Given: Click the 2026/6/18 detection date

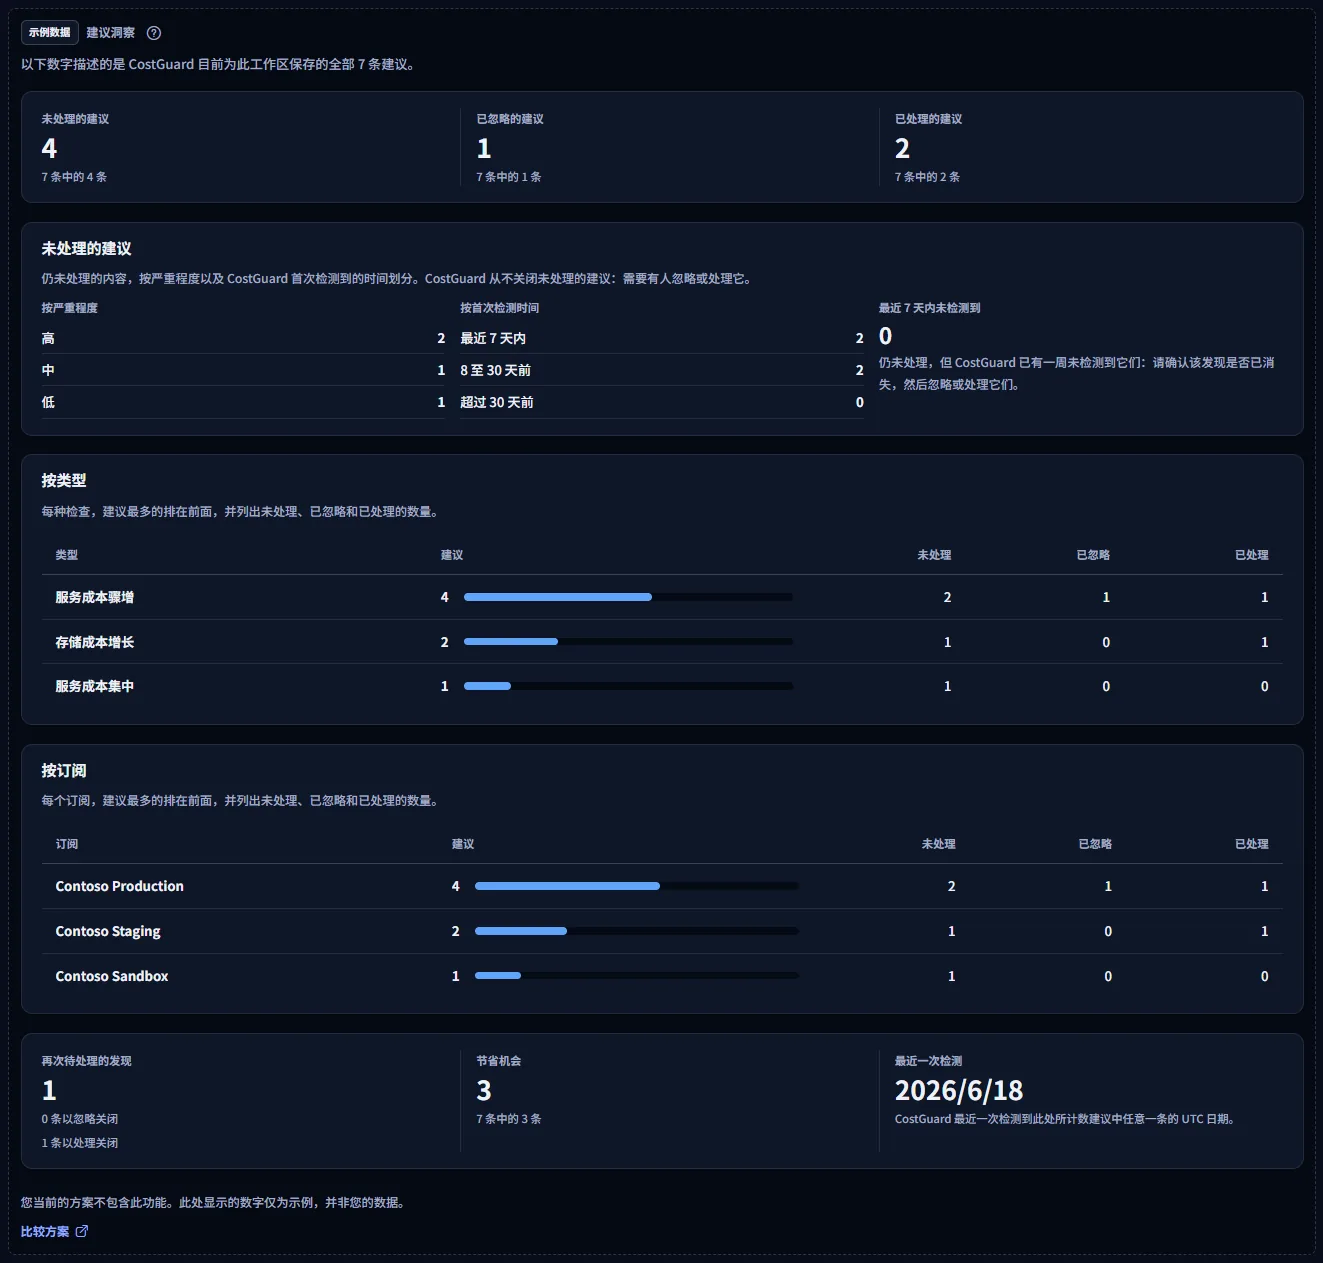Looking at the screenshot, I should pos(959,1090).
